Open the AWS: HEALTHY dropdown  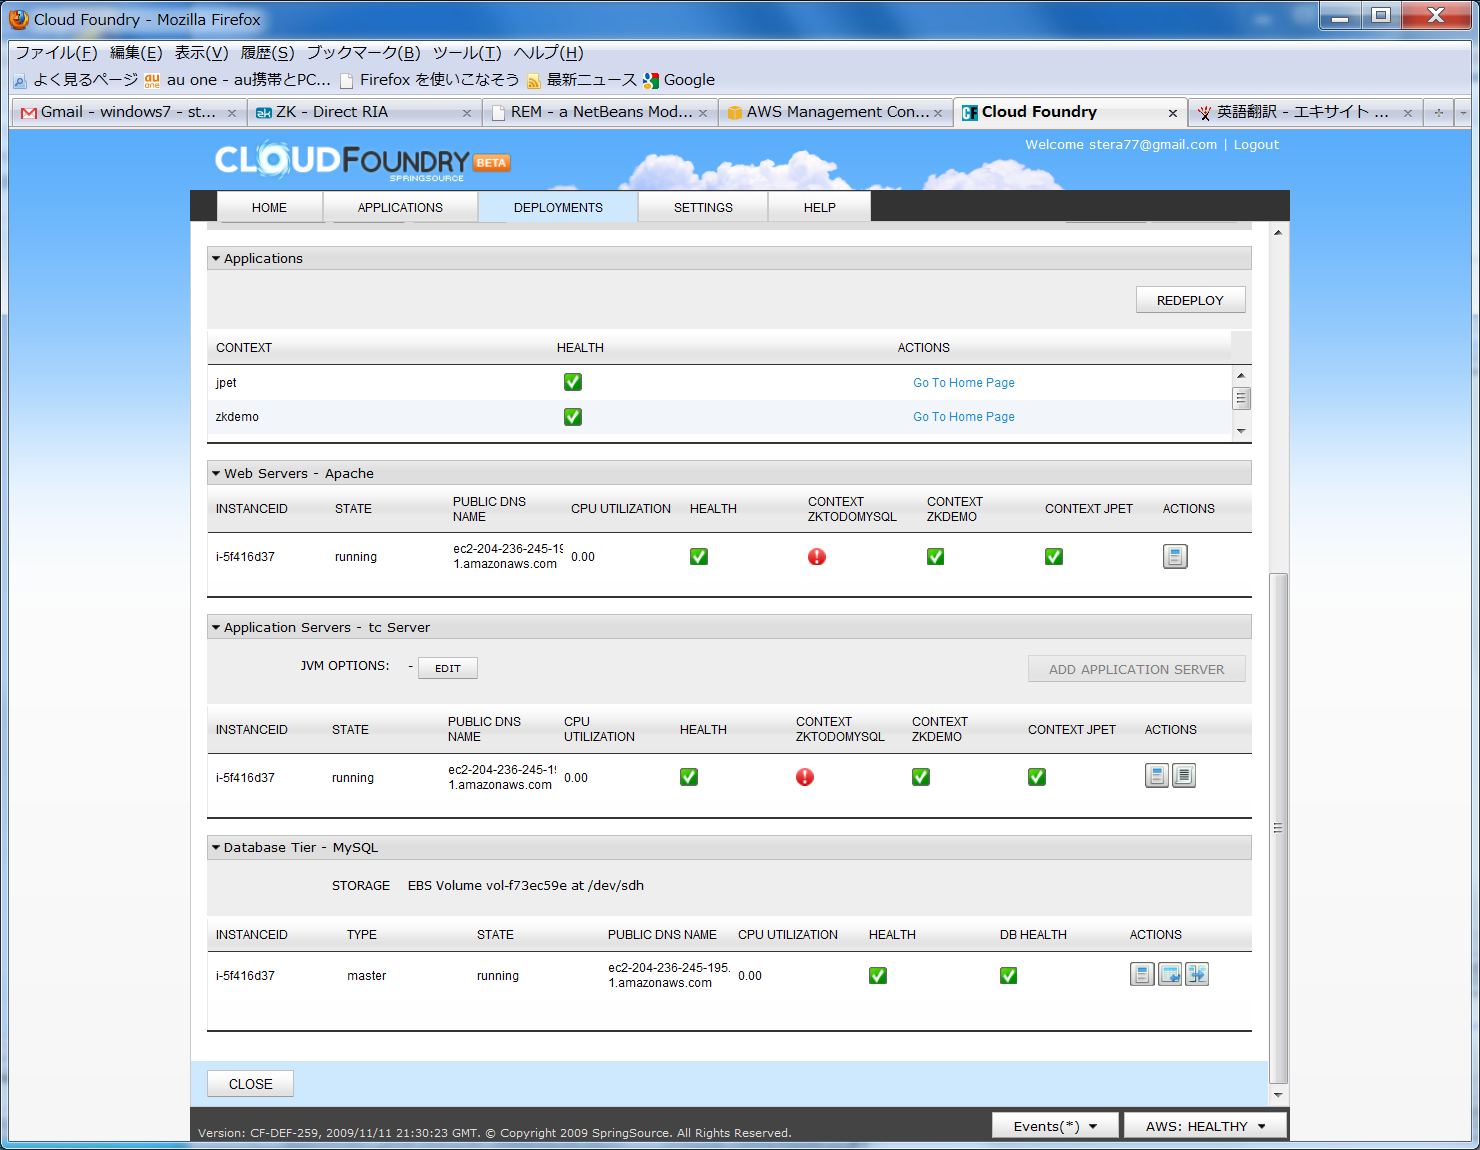pos(1205,1126)
